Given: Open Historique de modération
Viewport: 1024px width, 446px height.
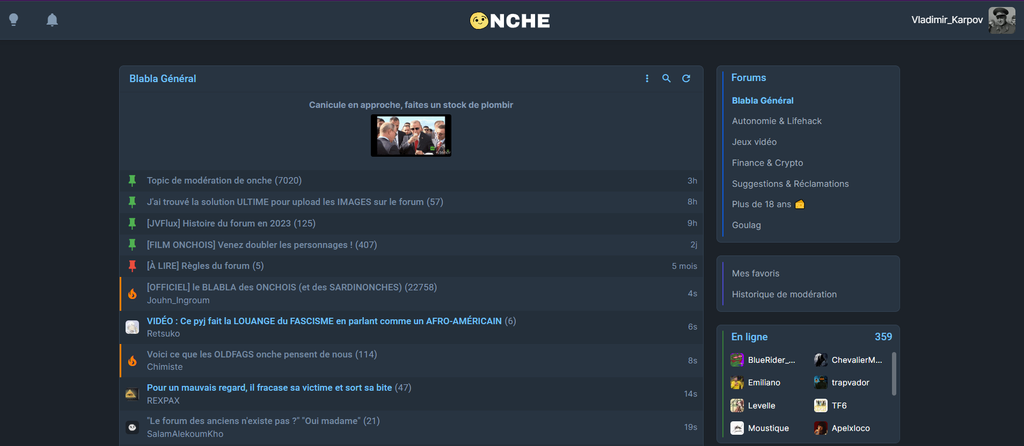Looking at the screenshot, I should (x=784, y=294).
